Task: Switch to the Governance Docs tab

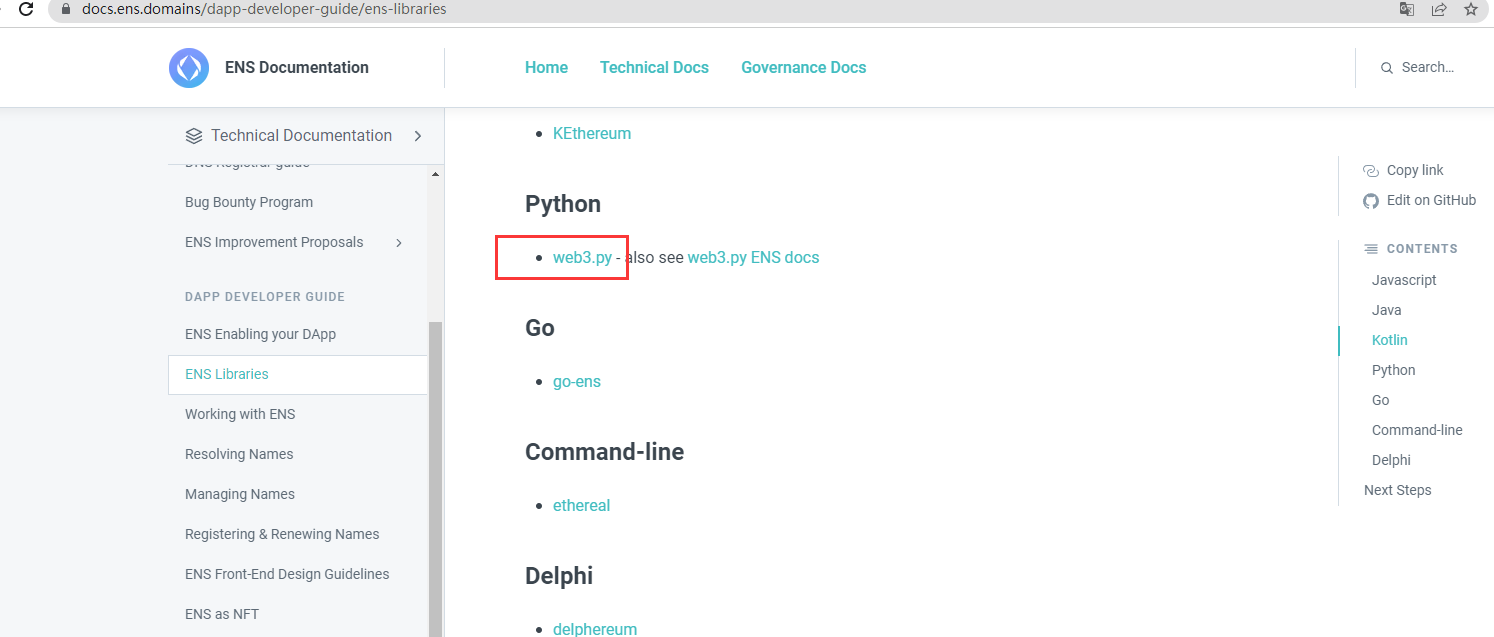Action: (803, 67)
